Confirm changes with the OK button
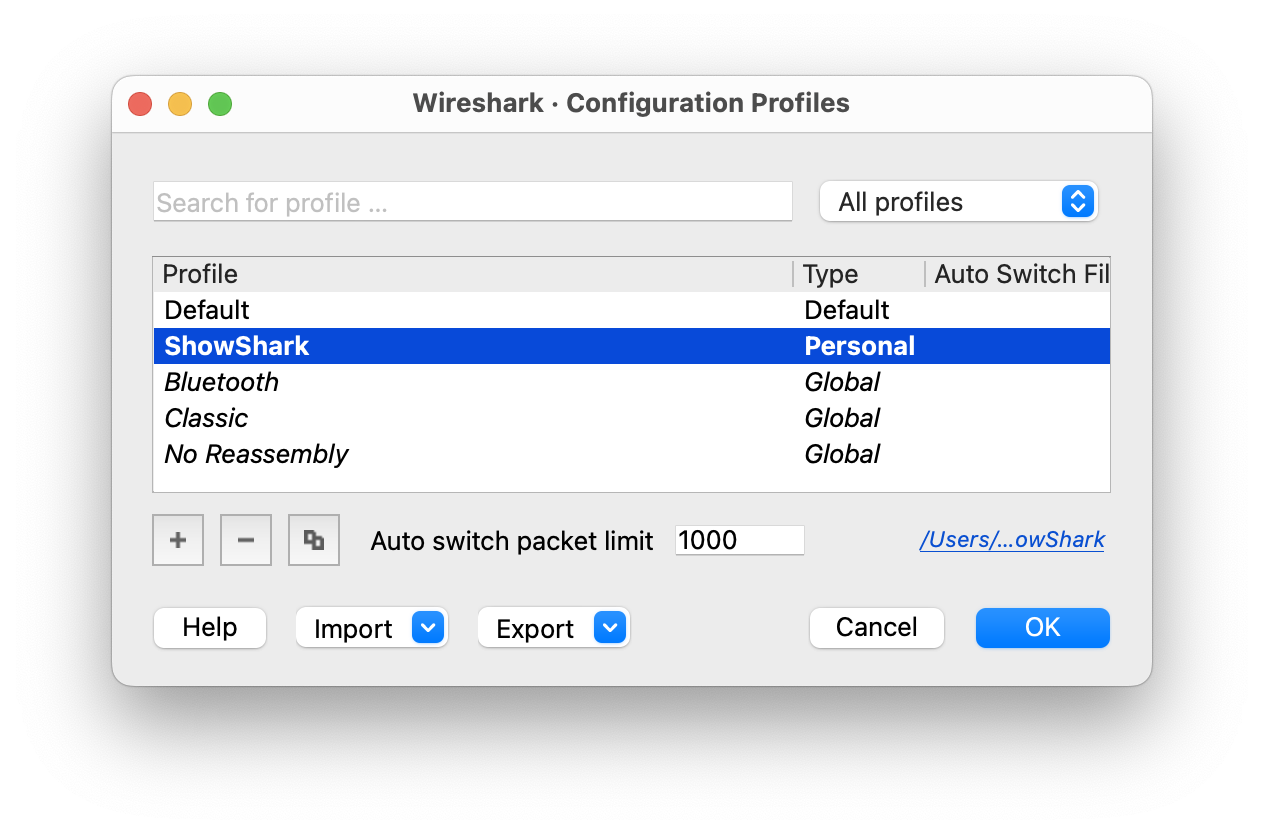This screenshot has height=834, width=1264. 1042,627
